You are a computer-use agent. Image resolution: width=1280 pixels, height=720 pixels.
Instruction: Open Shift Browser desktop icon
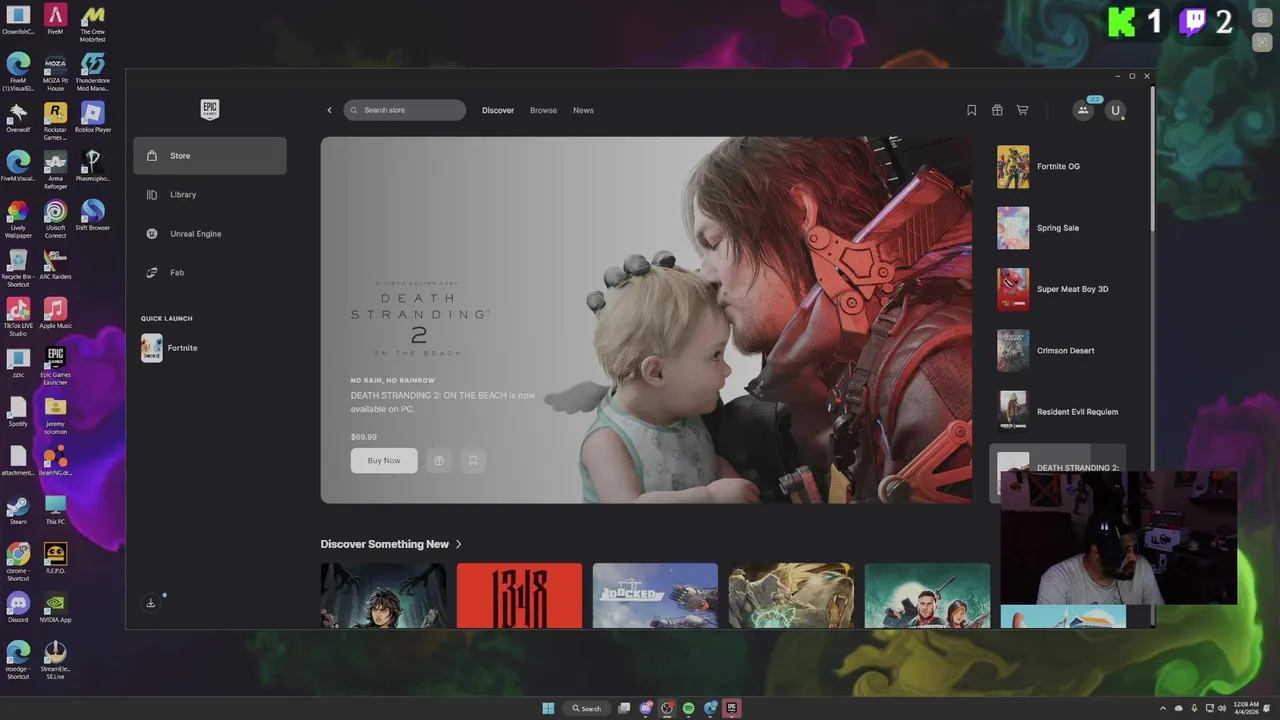click(x=92, y=215)
